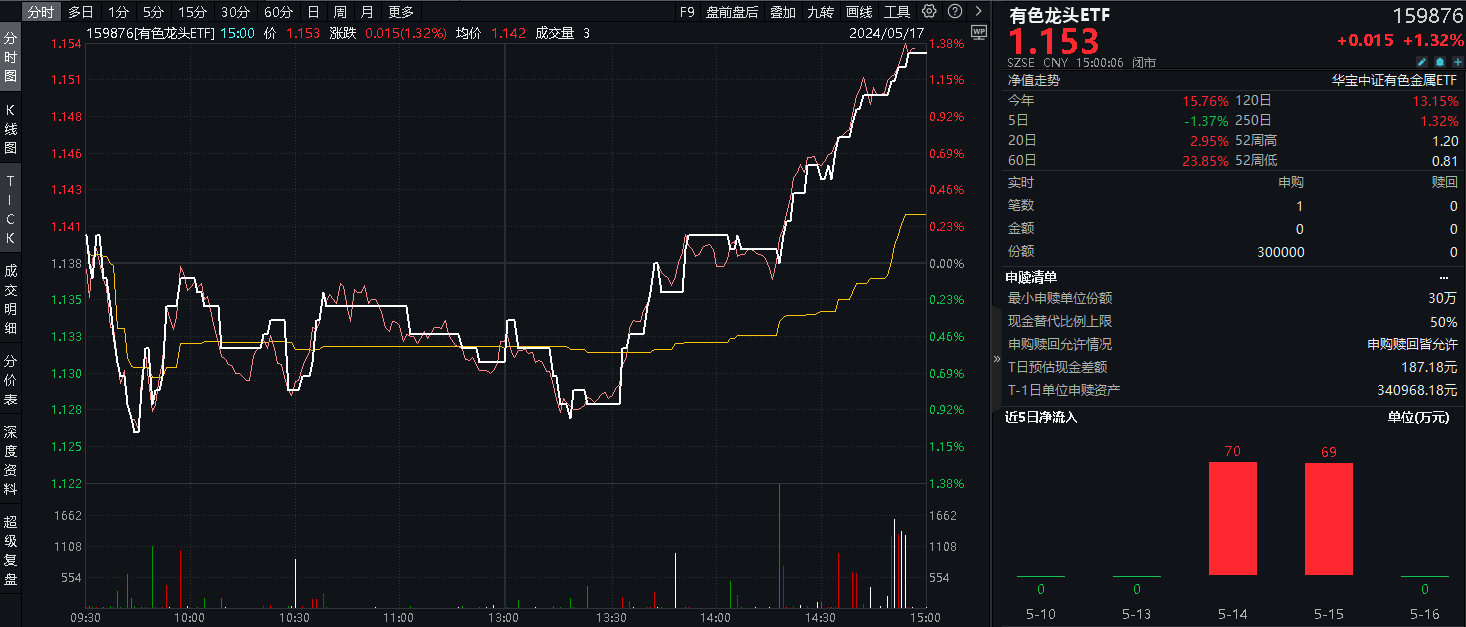
Task: Switch to 月 monthly chart tab
Action: [367, 12]
